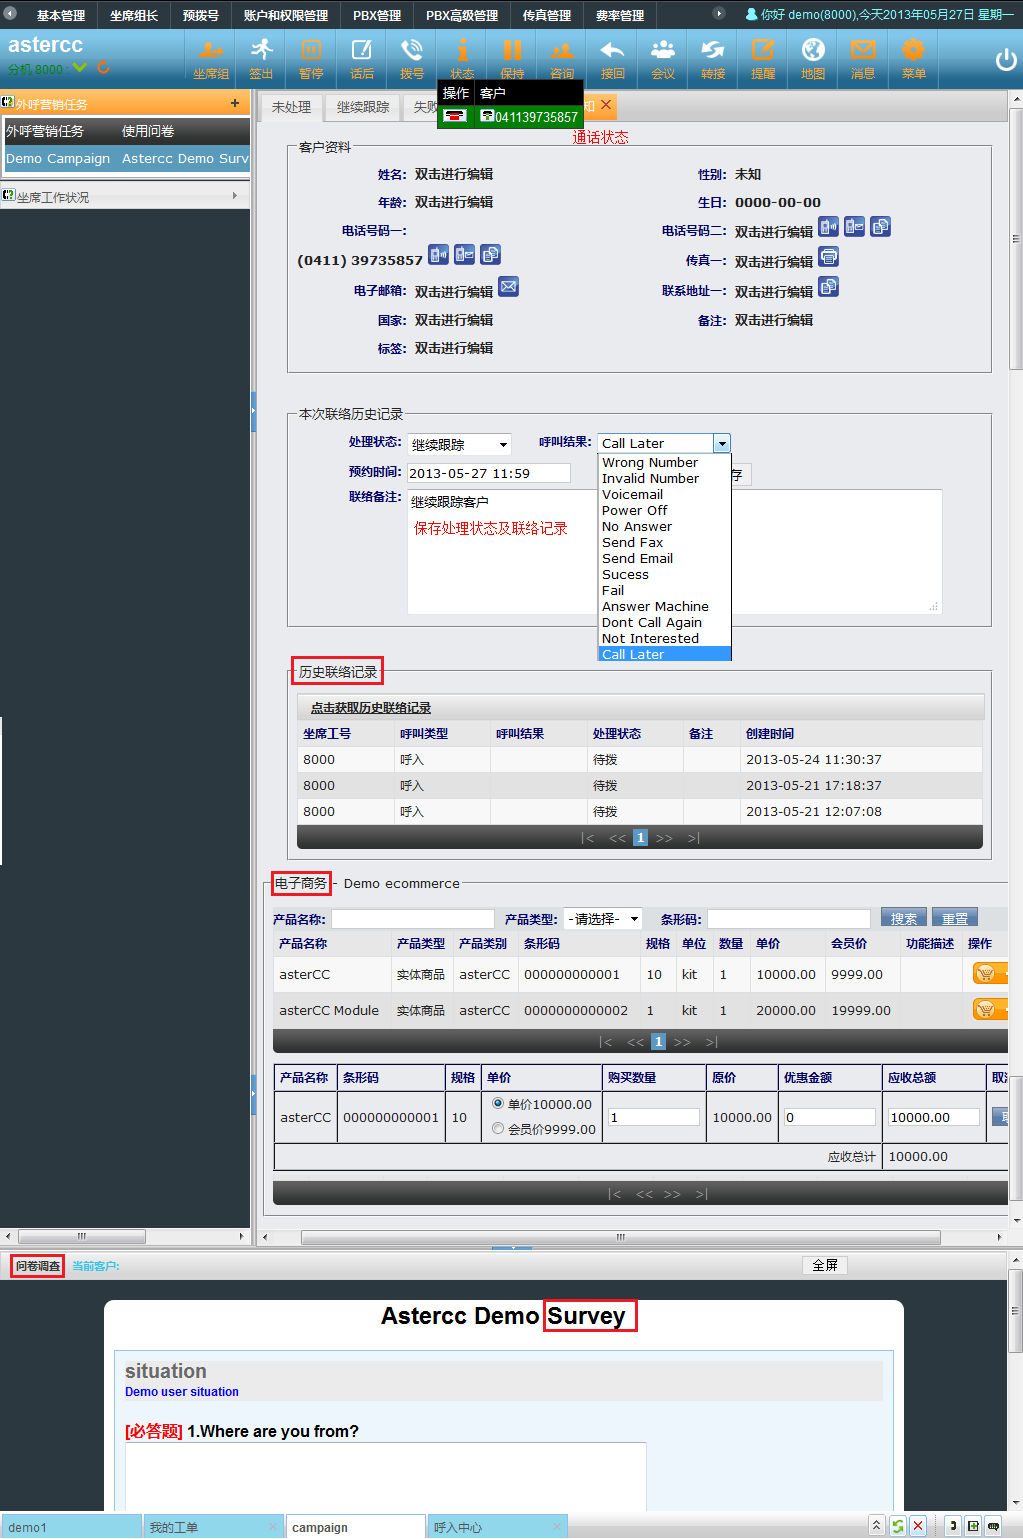This screenshot has width=1023, height=1539.
Task: Click the 搜索 search button
Action: point(903,919)
